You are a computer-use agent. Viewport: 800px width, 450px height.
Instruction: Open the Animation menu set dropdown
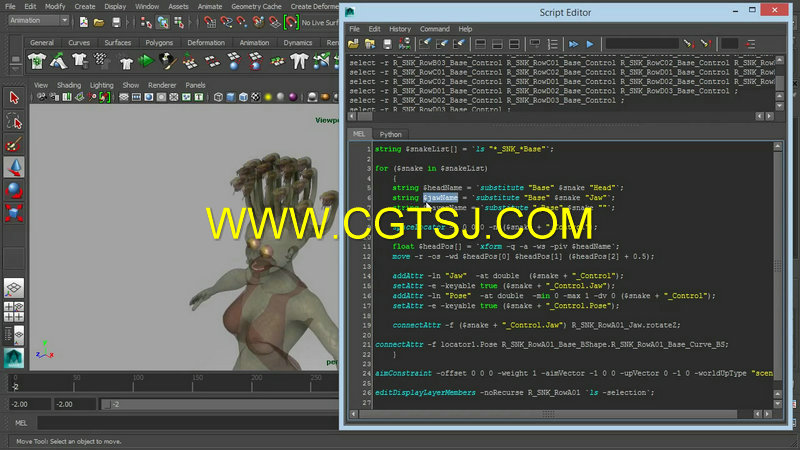(39, 21)
